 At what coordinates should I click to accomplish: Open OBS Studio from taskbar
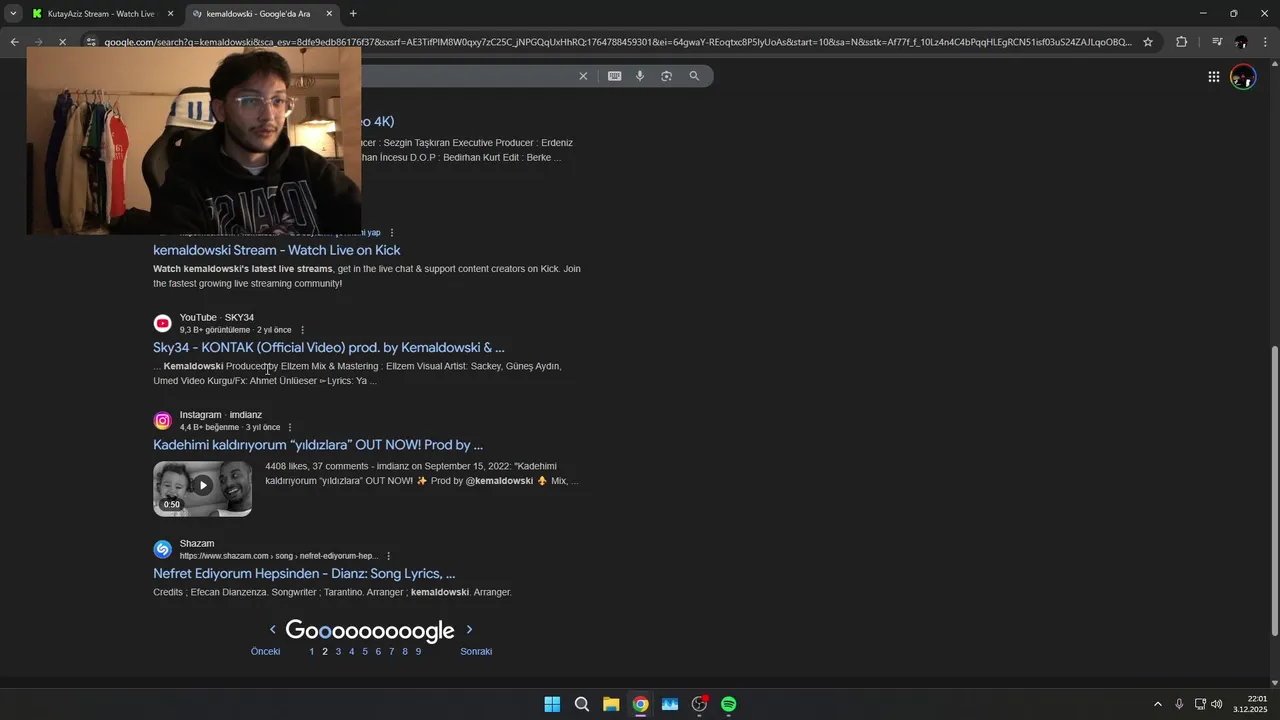pyautogui.click(x=699, y=704)
